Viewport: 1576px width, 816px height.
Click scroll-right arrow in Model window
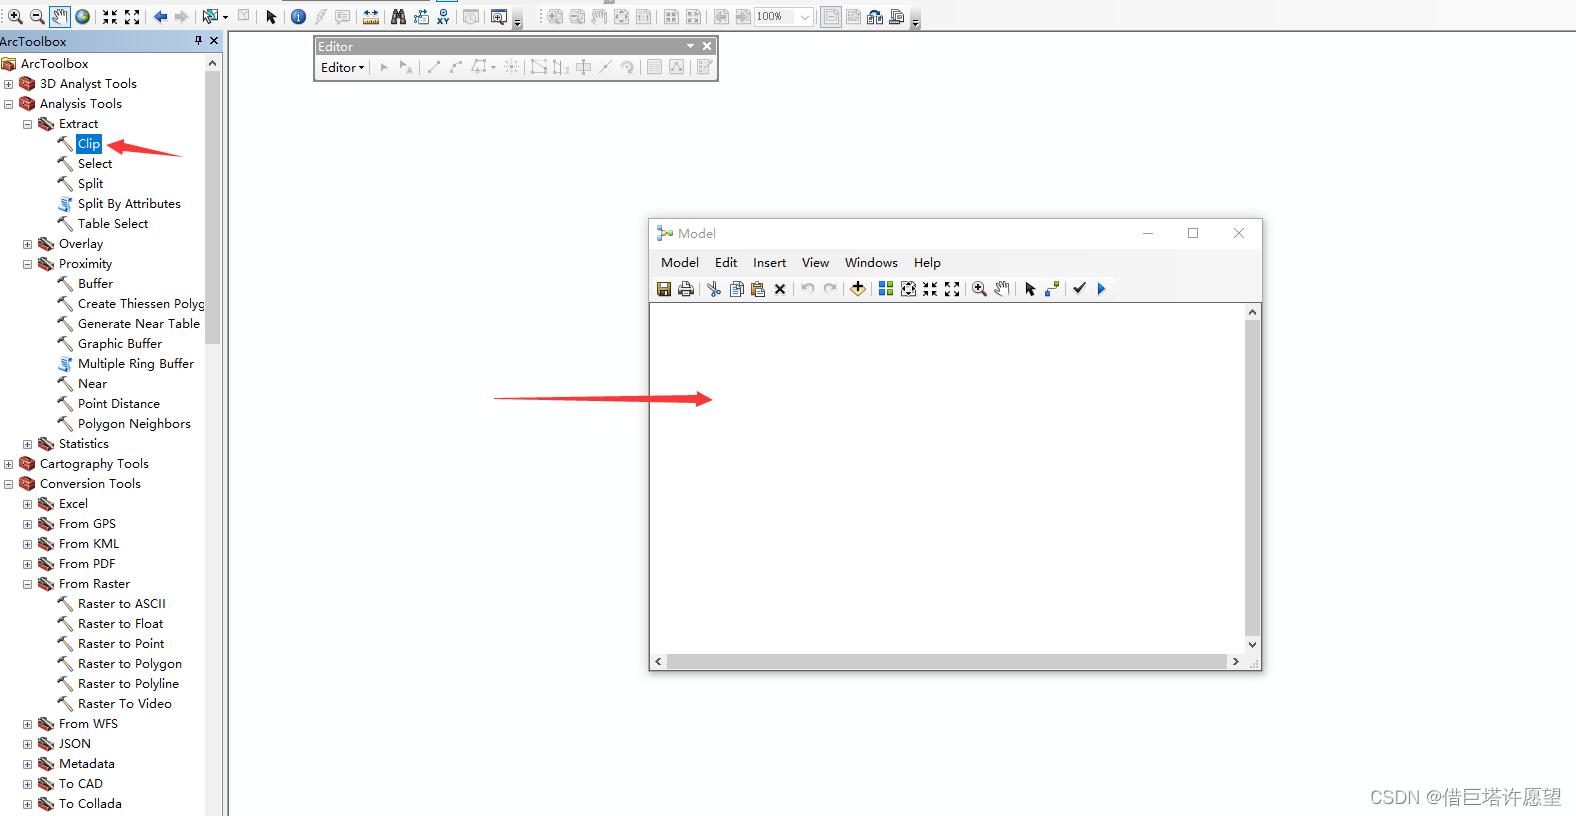[1236, 662]
